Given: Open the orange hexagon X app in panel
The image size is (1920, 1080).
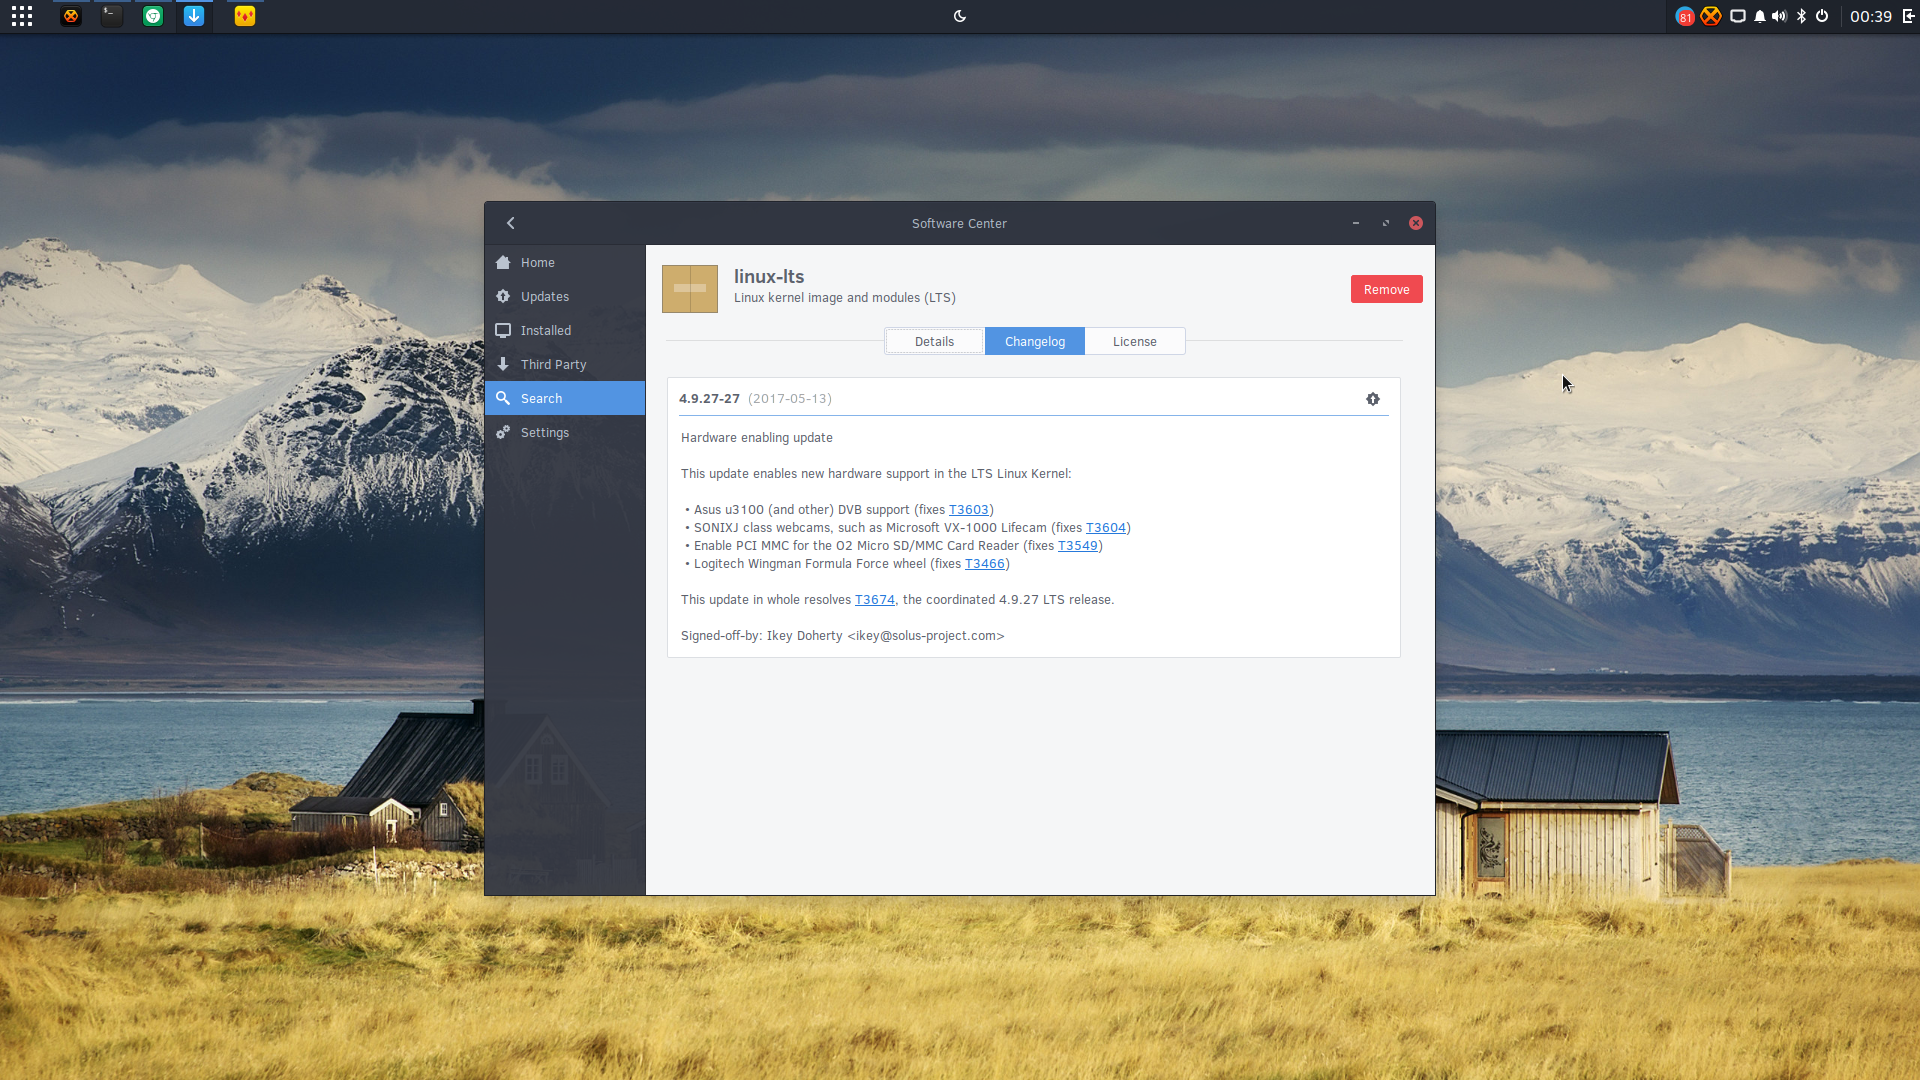Looking at the screenshot, I should pyautogui.click(x=70, y=16).
